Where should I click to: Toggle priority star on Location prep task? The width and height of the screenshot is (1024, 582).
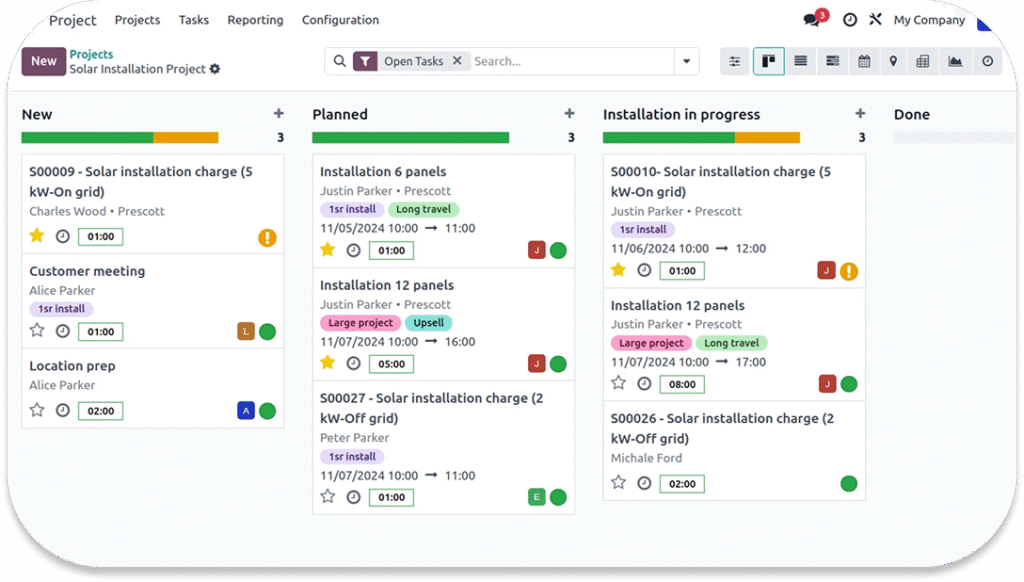coord(37,410)
